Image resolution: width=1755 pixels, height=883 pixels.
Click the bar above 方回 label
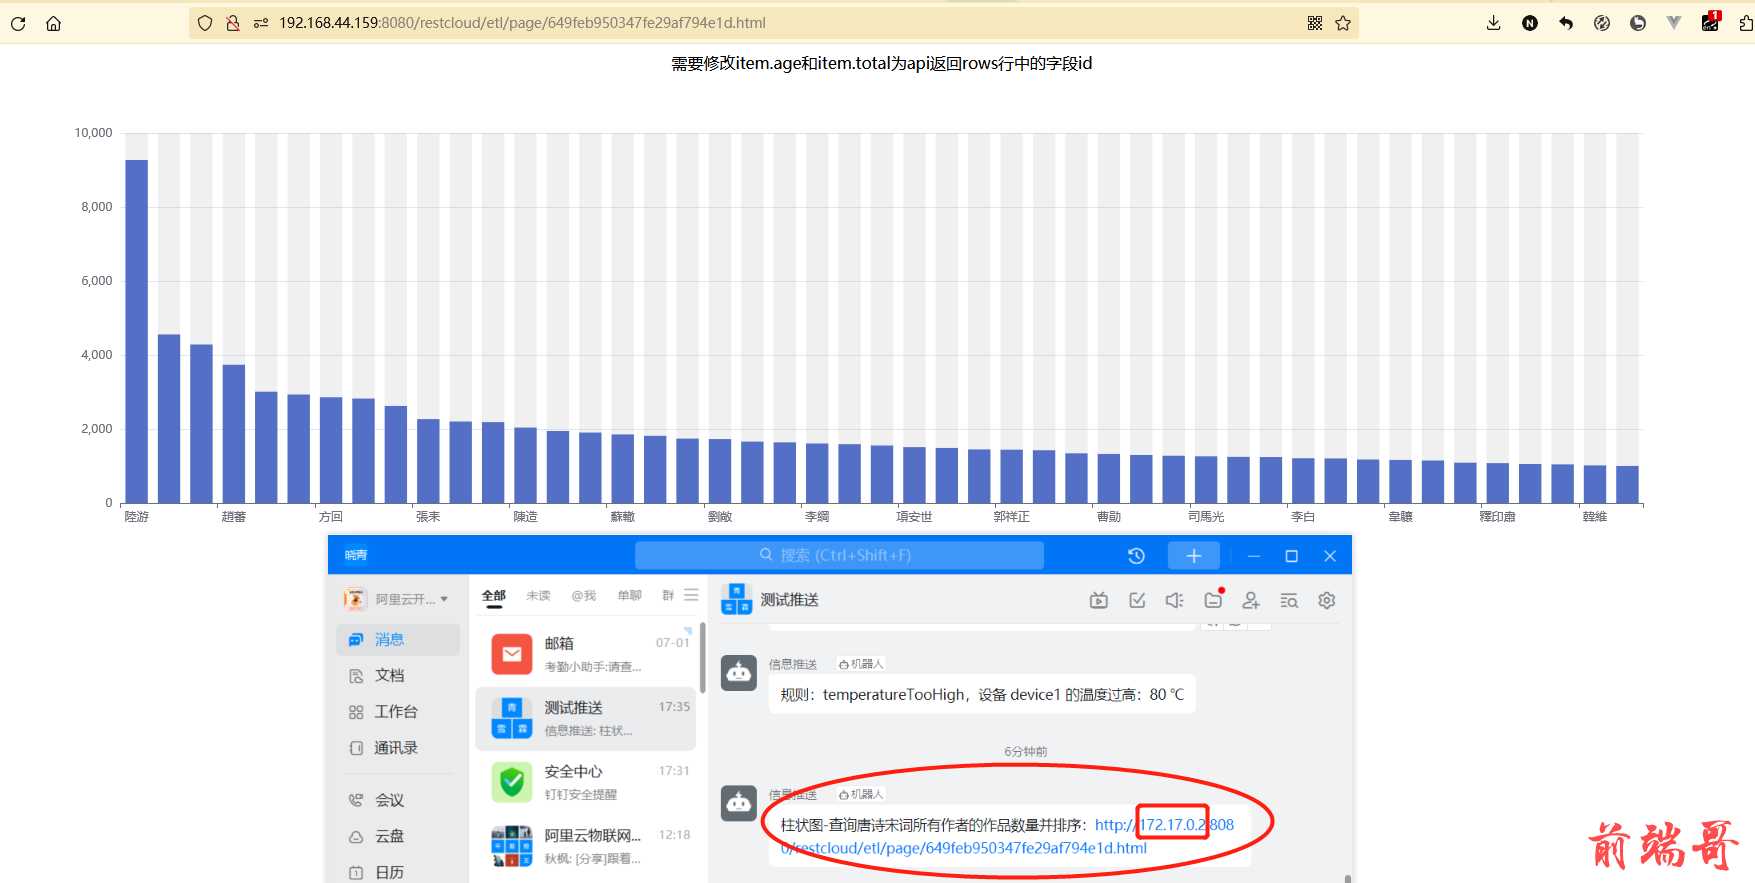tap(331, 450)
